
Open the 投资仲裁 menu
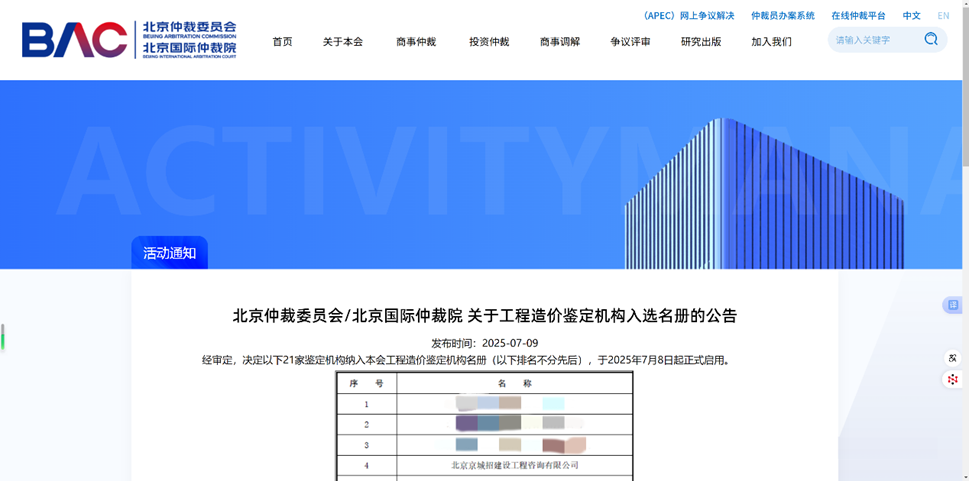489,42
